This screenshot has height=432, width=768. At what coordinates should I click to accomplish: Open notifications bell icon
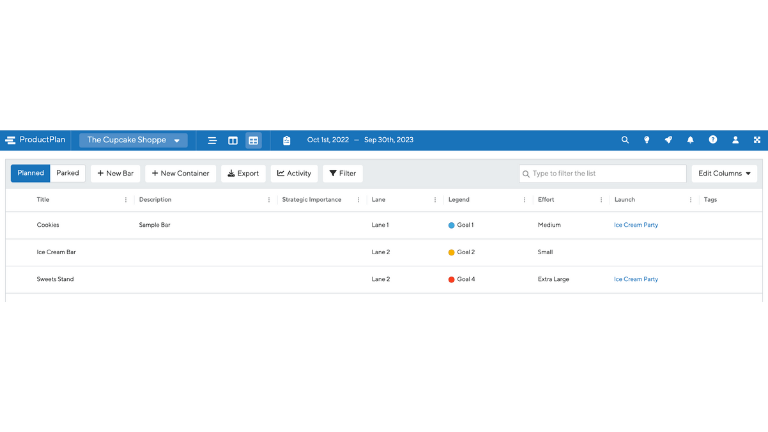(x=690, y=140)
